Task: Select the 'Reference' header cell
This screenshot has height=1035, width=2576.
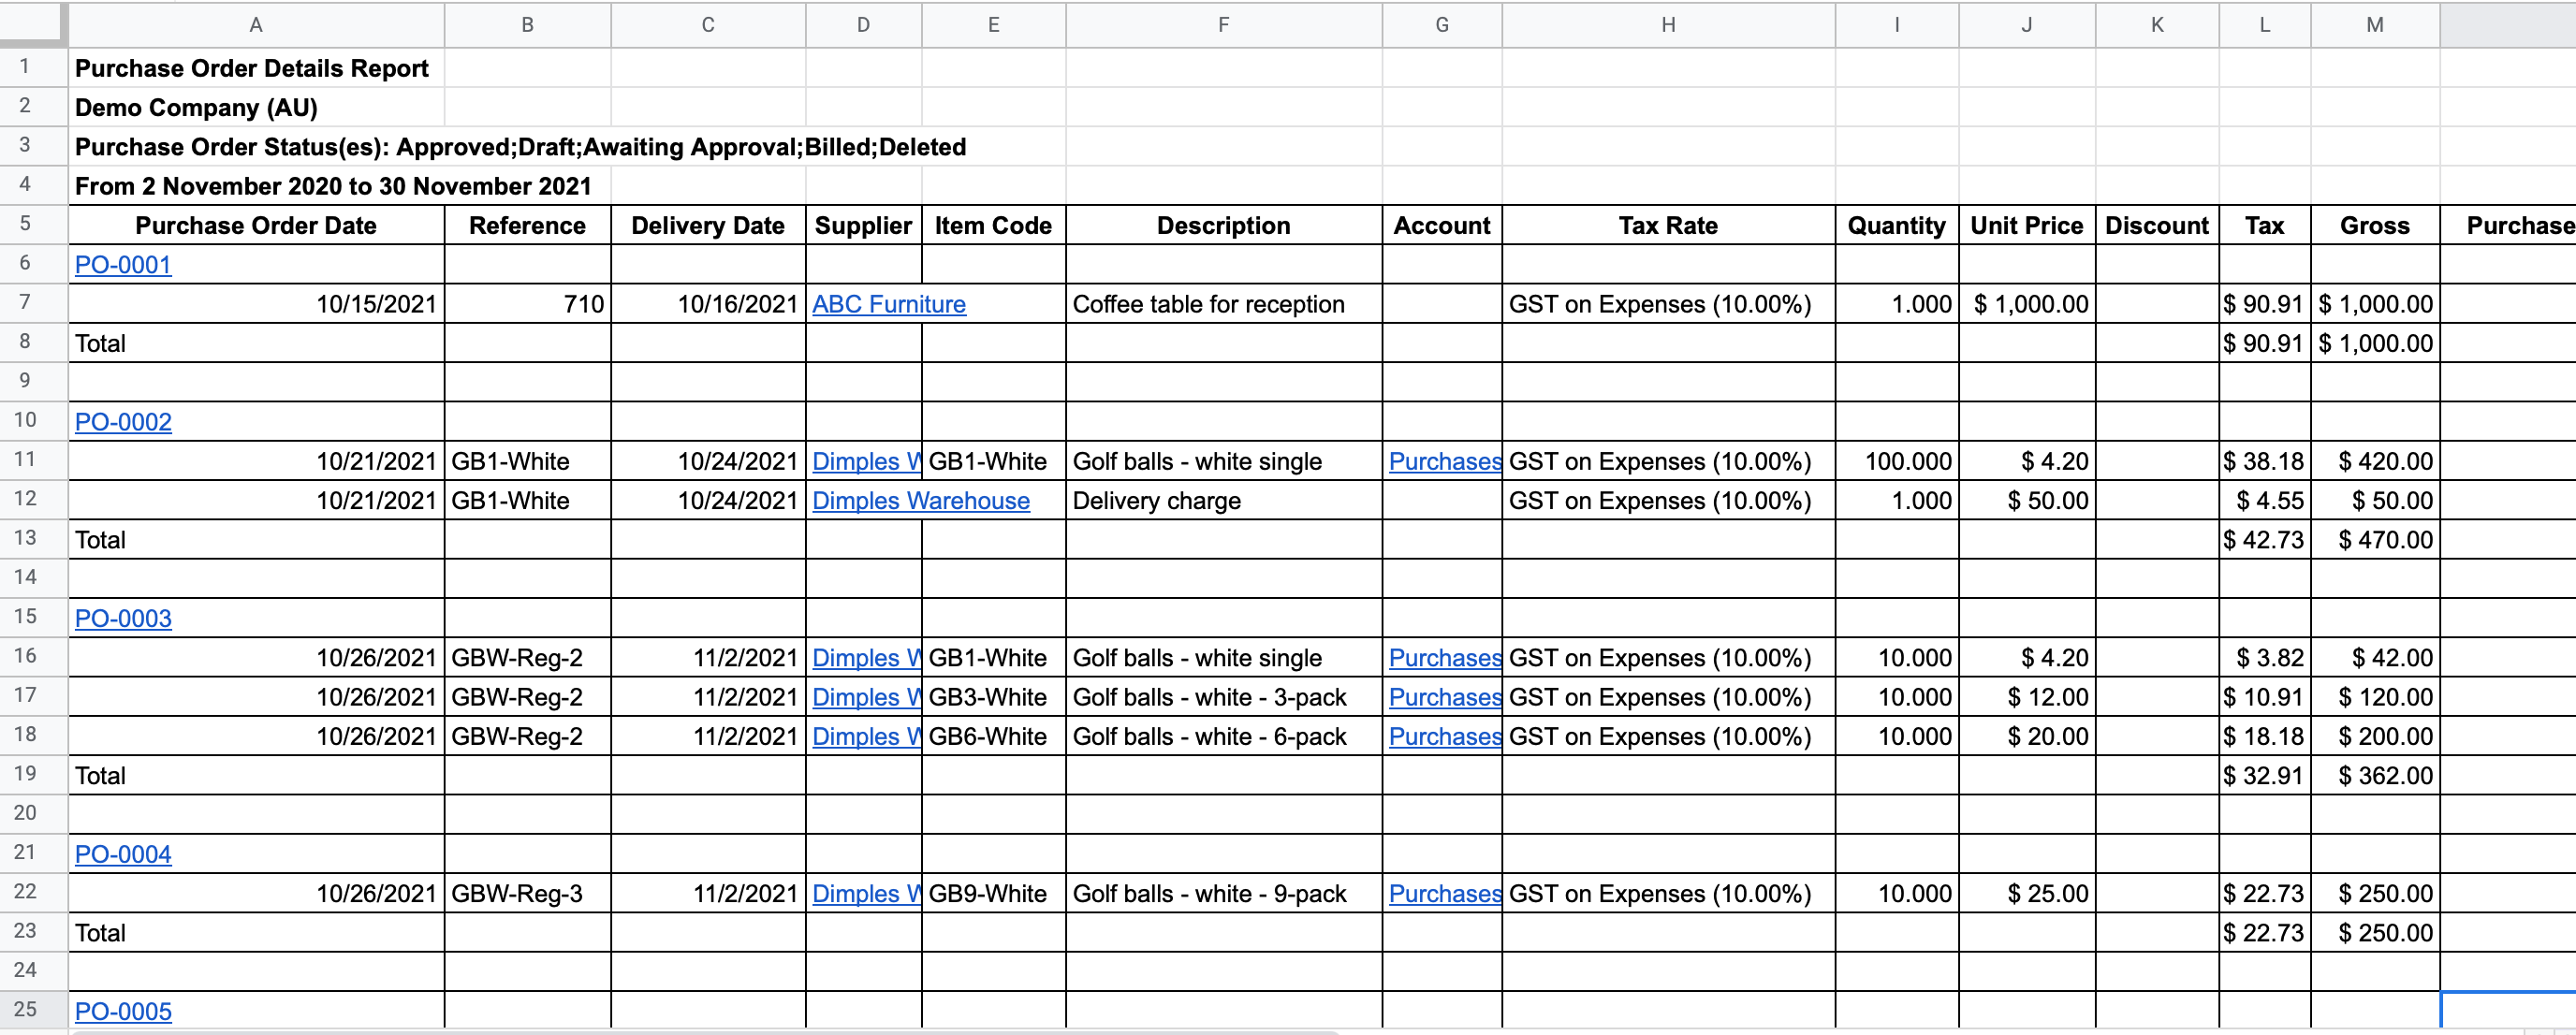Action: (x=527, y=226)
